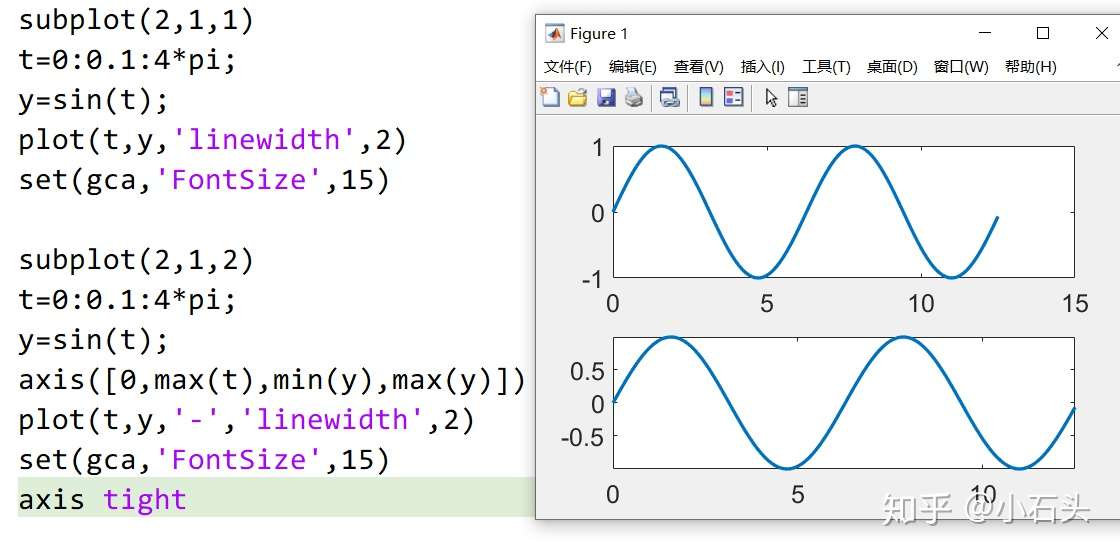Click the x-axis label '15' on upper plot
This screenshot has width=1120, height=557.
coord(1075,303)
